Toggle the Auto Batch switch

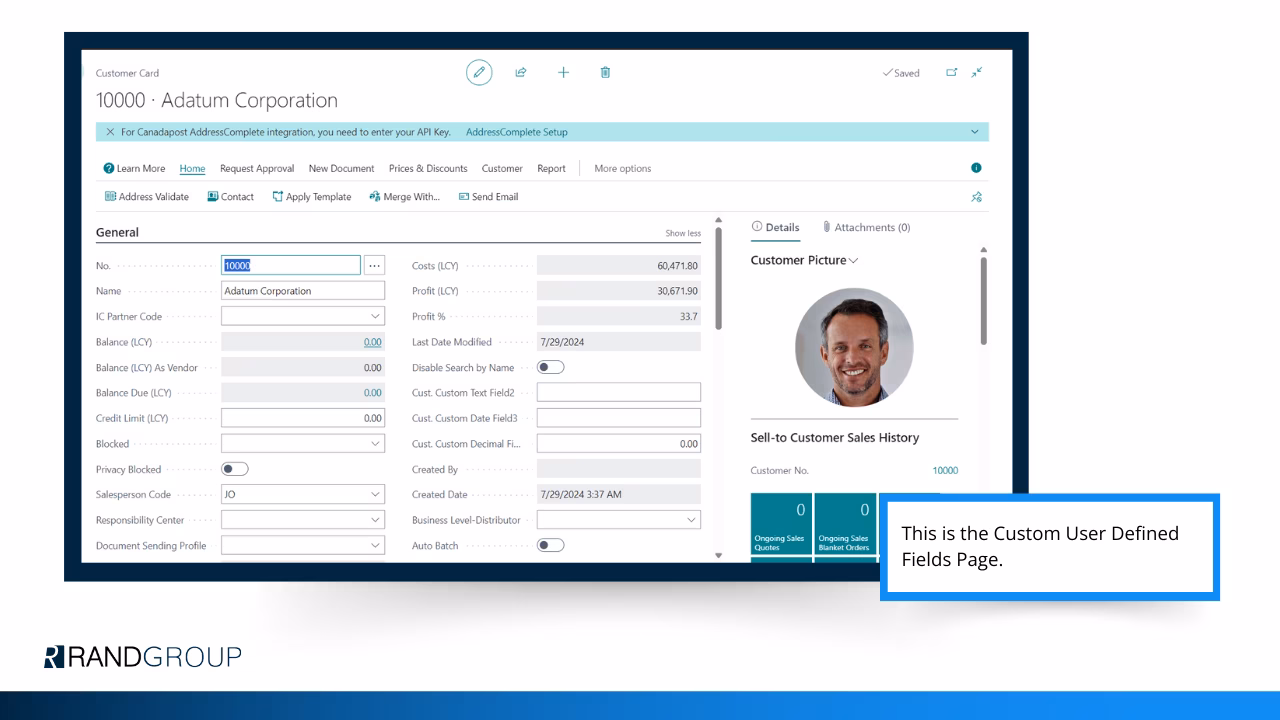coord(551,545)
